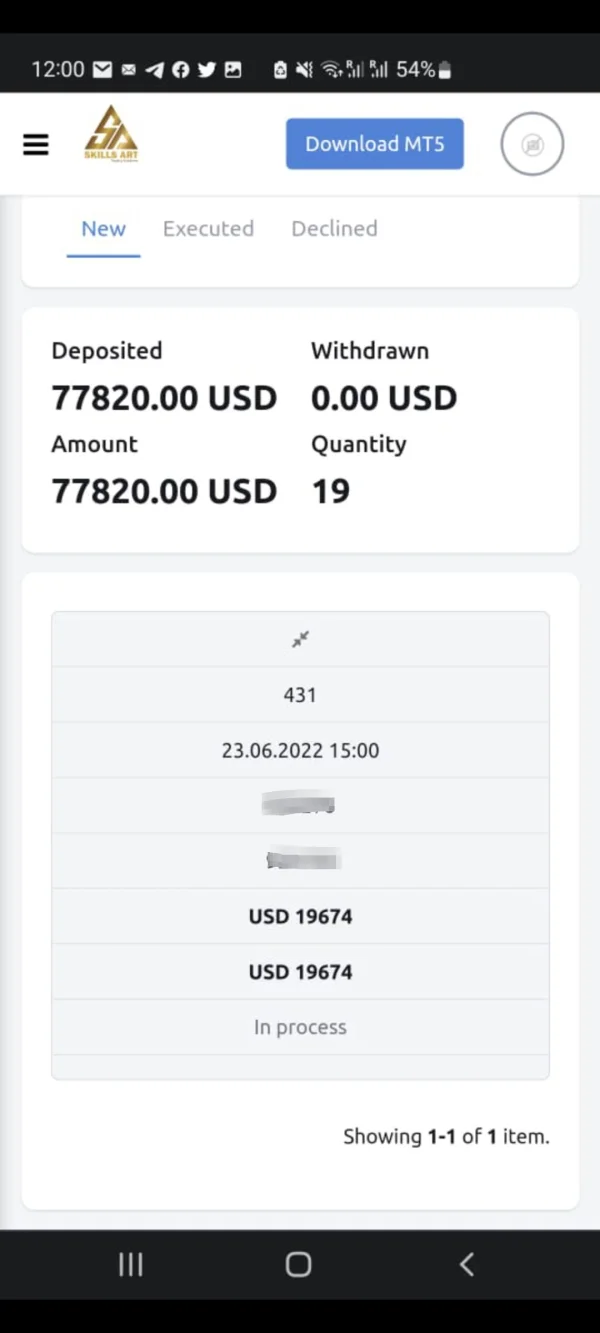Viewport: 600px width, 1333px height.
Task: Tap the Telegram notification icon
Action: (154, 70)
